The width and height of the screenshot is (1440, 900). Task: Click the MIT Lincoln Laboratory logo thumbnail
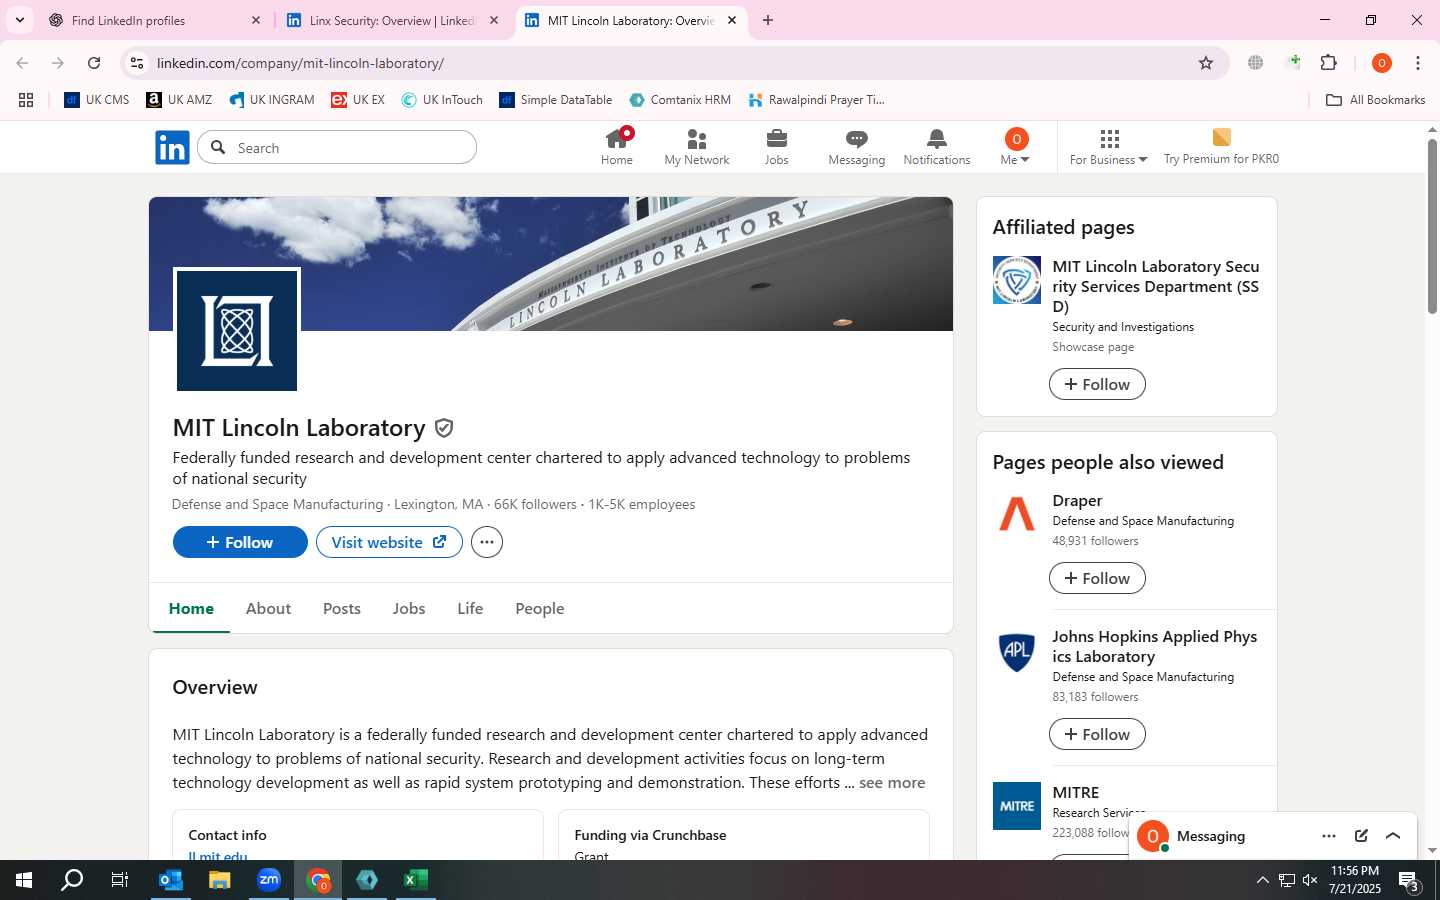click(237, 331)
